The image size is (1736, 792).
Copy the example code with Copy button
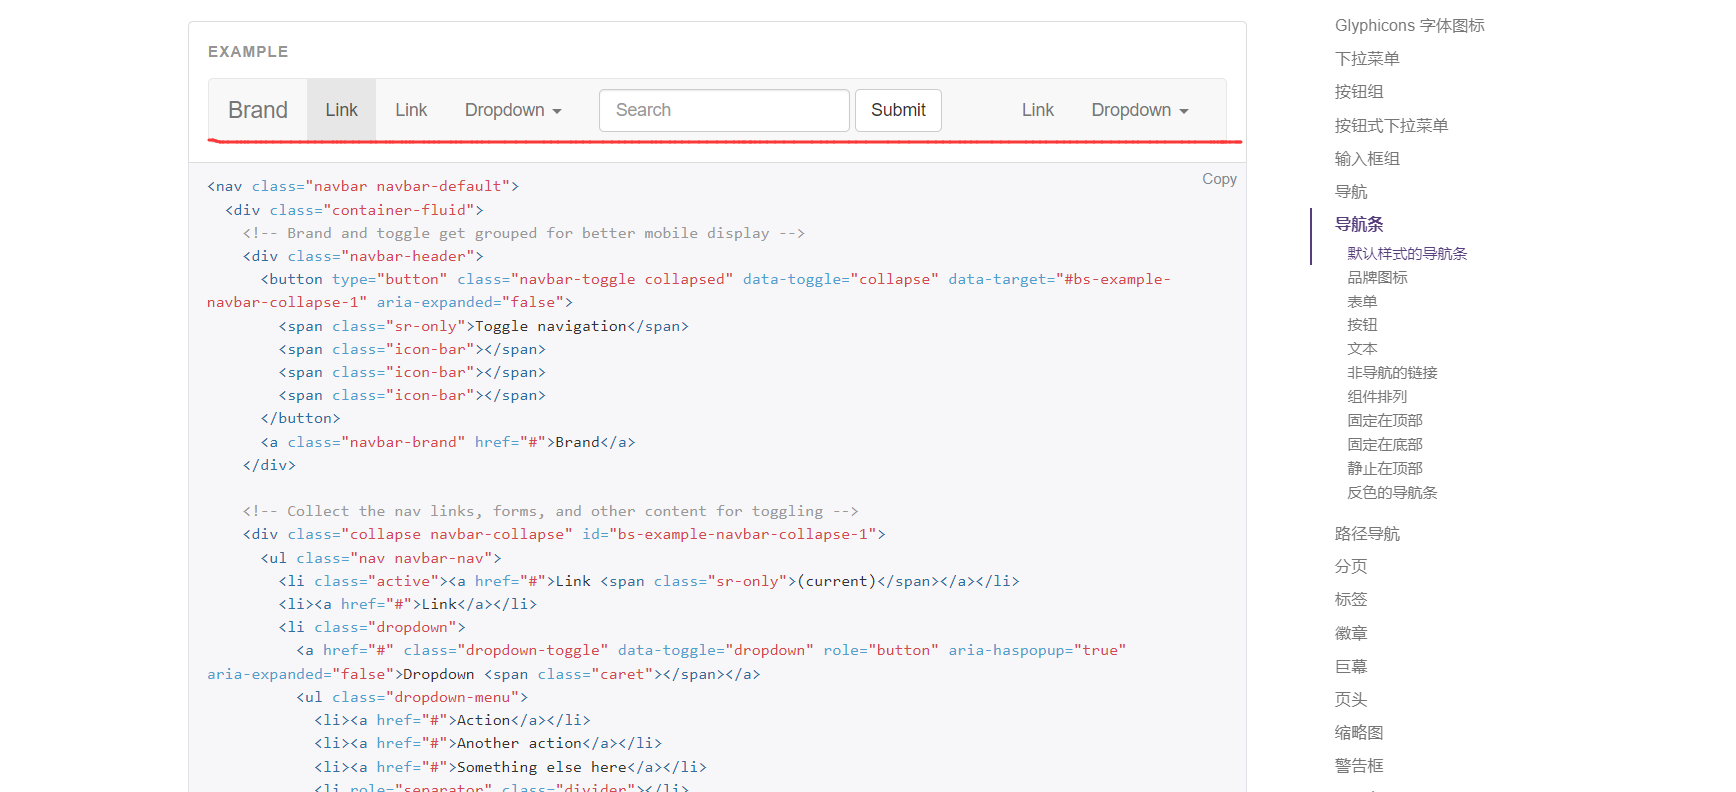pyautogui.click(x=1219, y=179)
